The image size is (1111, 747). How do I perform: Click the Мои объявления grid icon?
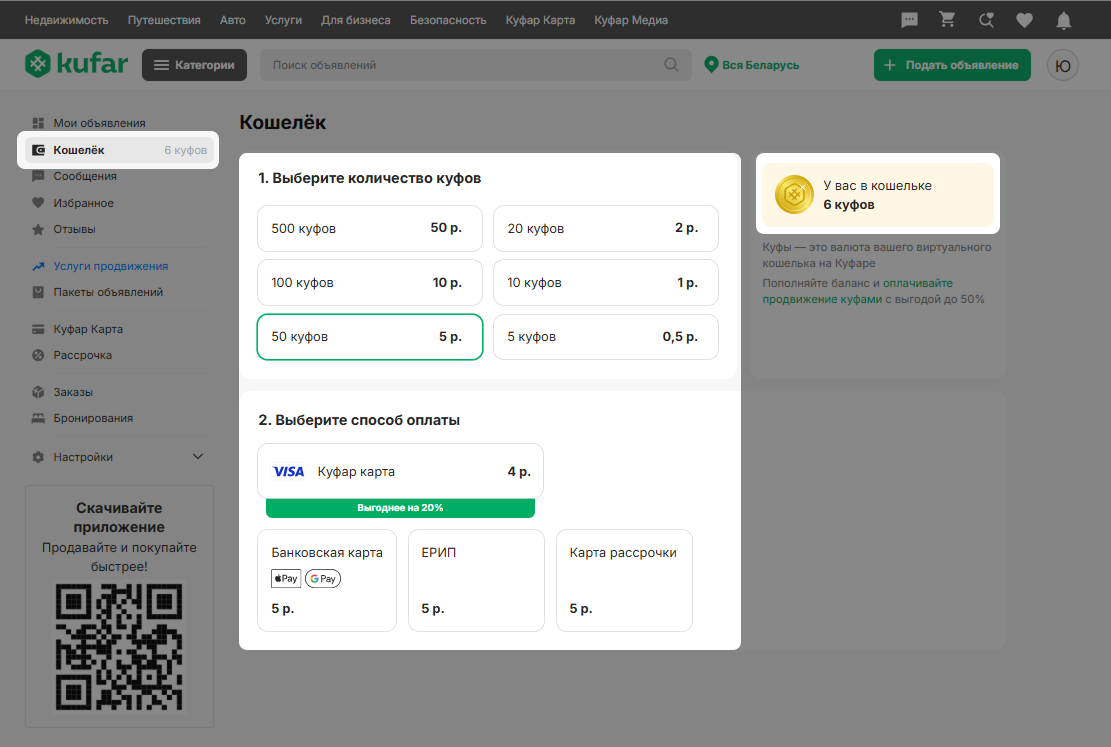coord(38,123)
